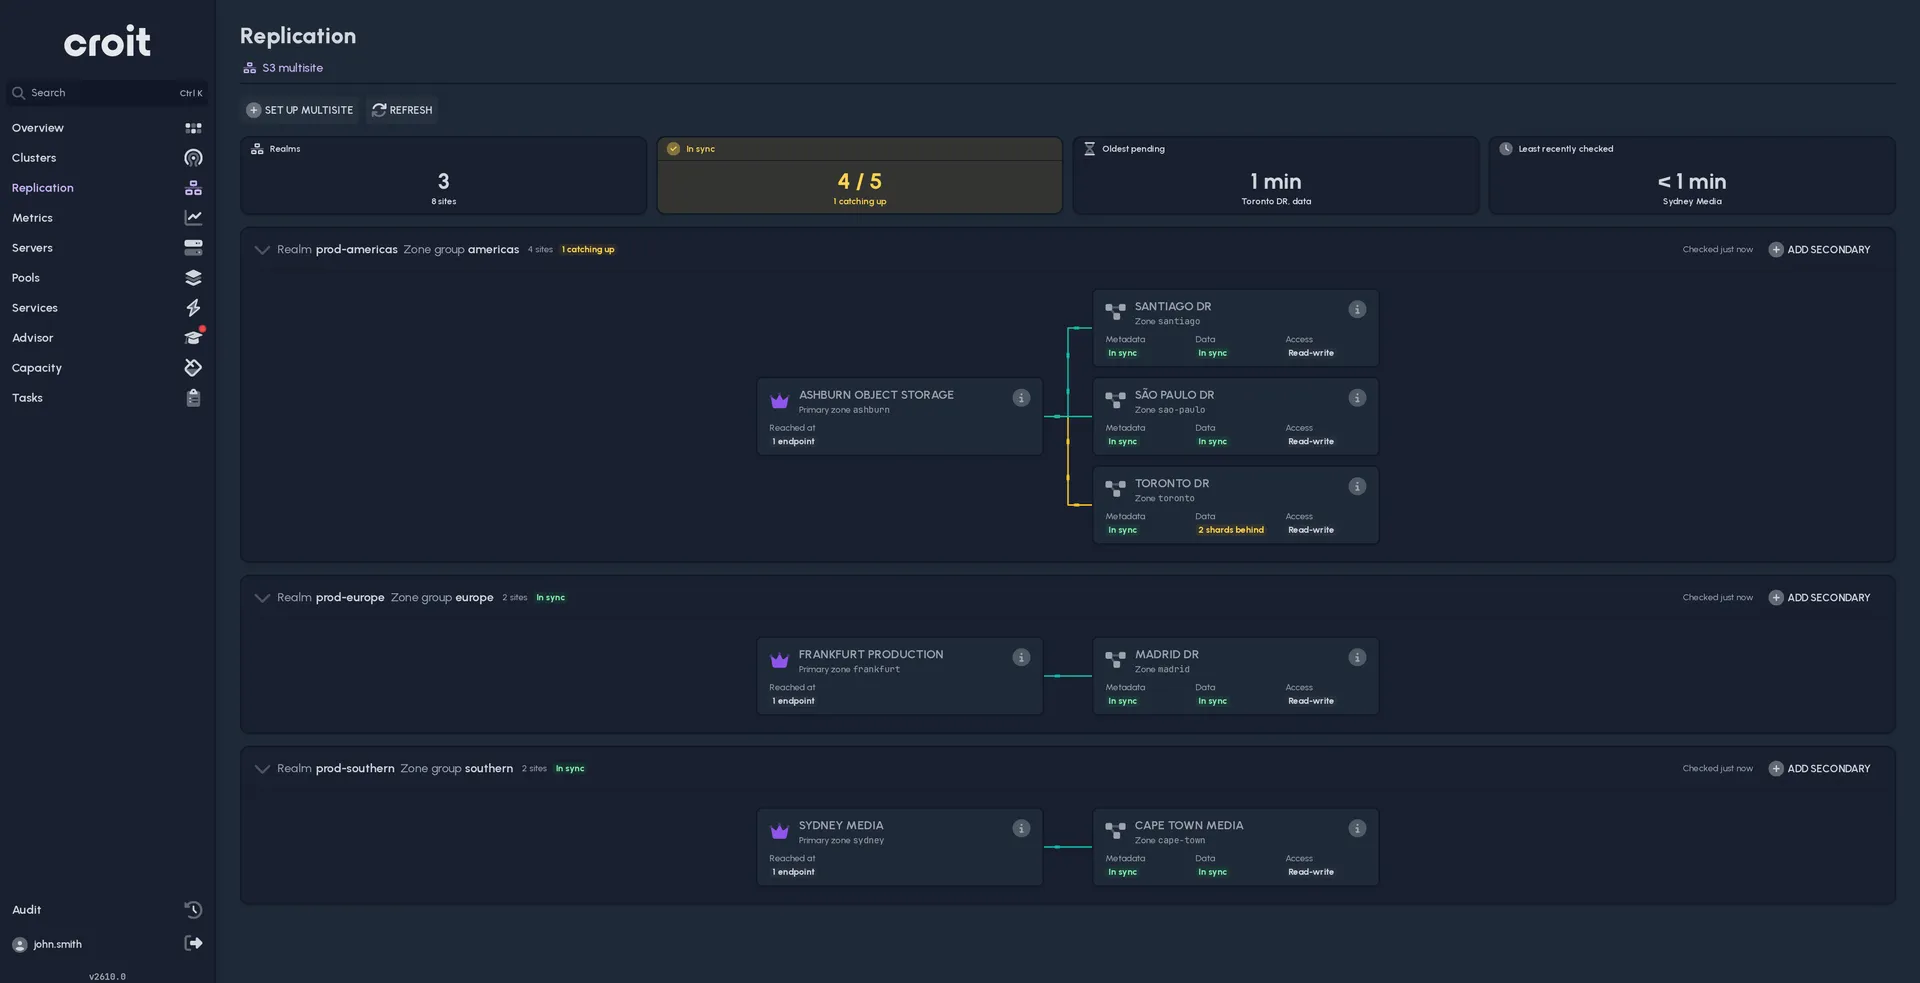Viewport: 1920px width, 983px height.
Task: Click the REFRESH button
Action: point(402,110)
